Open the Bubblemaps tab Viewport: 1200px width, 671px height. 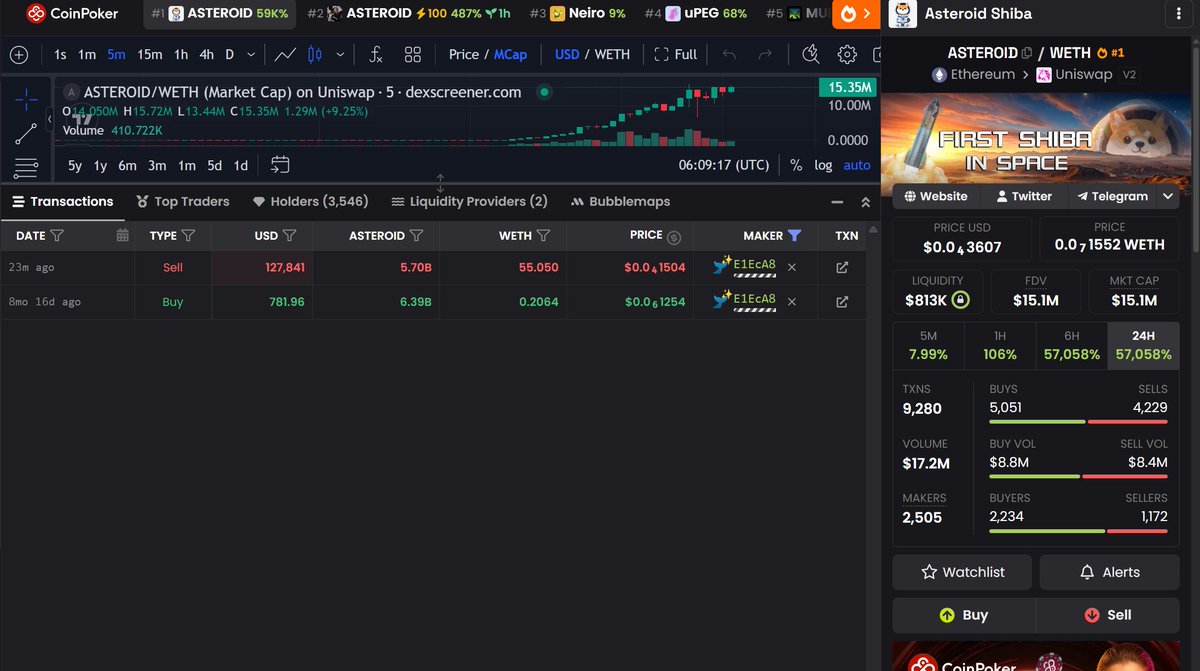pyautogui.click(x=620, y=201)
